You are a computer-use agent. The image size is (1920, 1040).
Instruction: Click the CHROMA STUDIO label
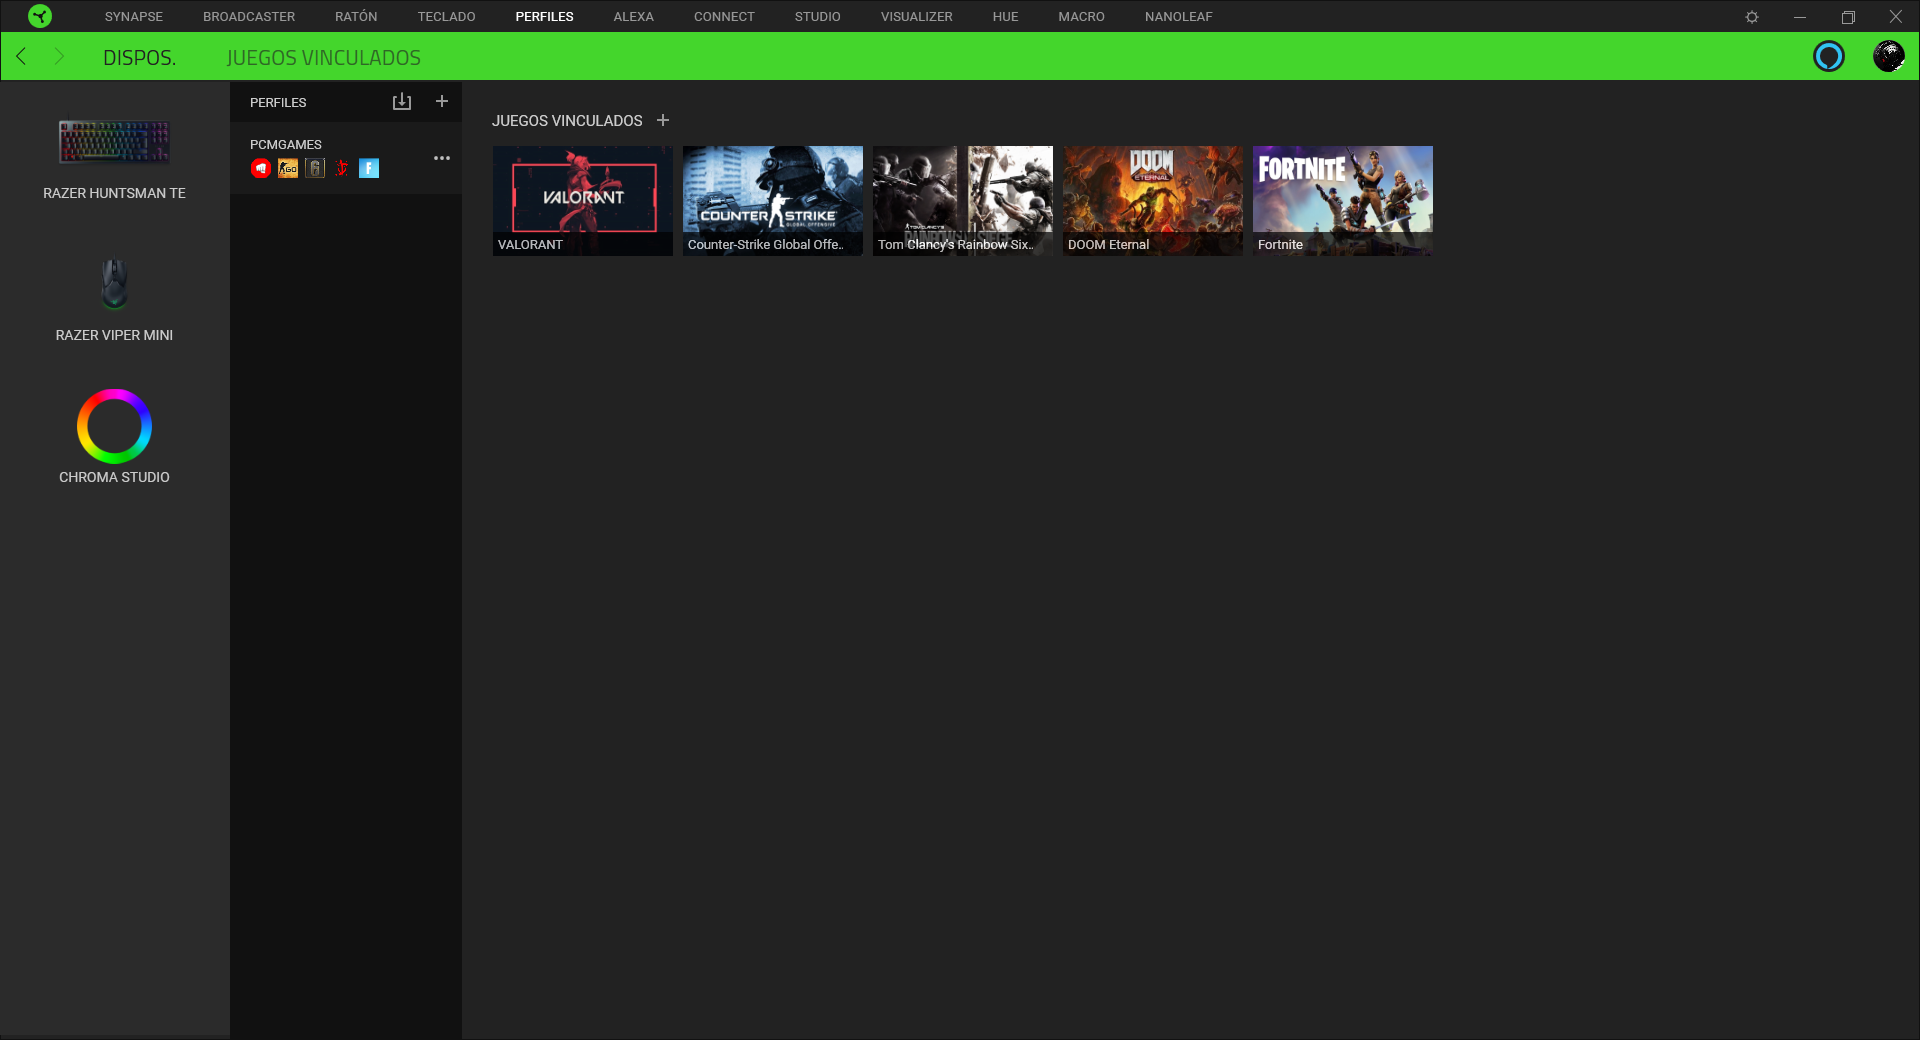coord(114,477)
